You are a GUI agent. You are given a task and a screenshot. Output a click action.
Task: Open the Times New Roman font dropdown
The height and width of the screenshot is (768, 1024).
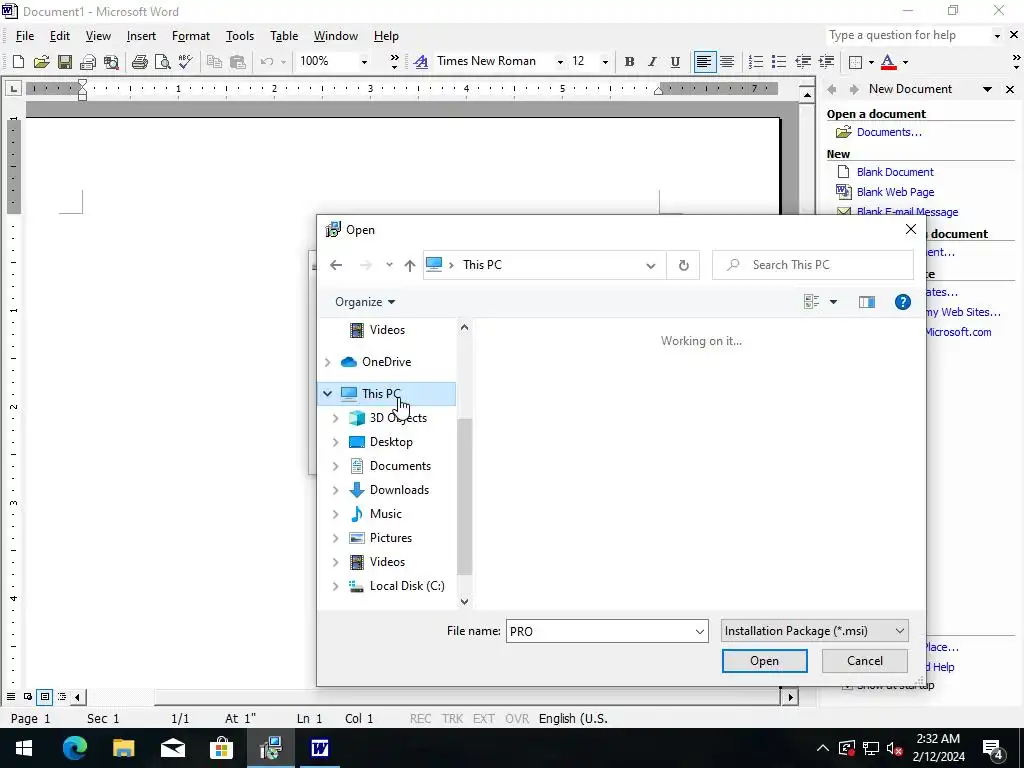click(x=560, y=62)
